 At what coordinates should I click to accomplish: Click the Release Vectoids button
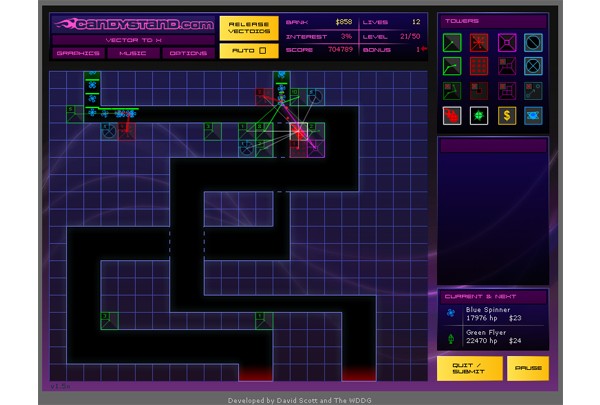(249, 28)
